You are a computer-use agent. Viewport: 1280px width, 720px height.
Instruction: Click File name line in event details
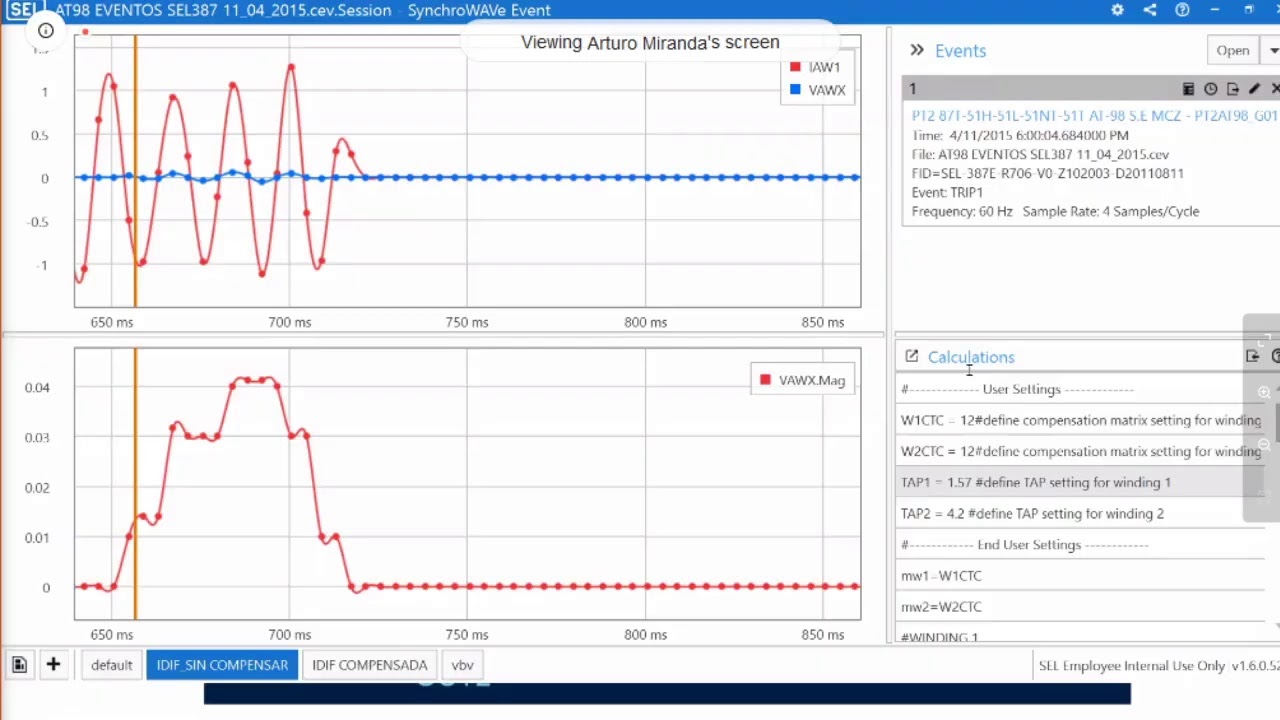click(1040, 154)
